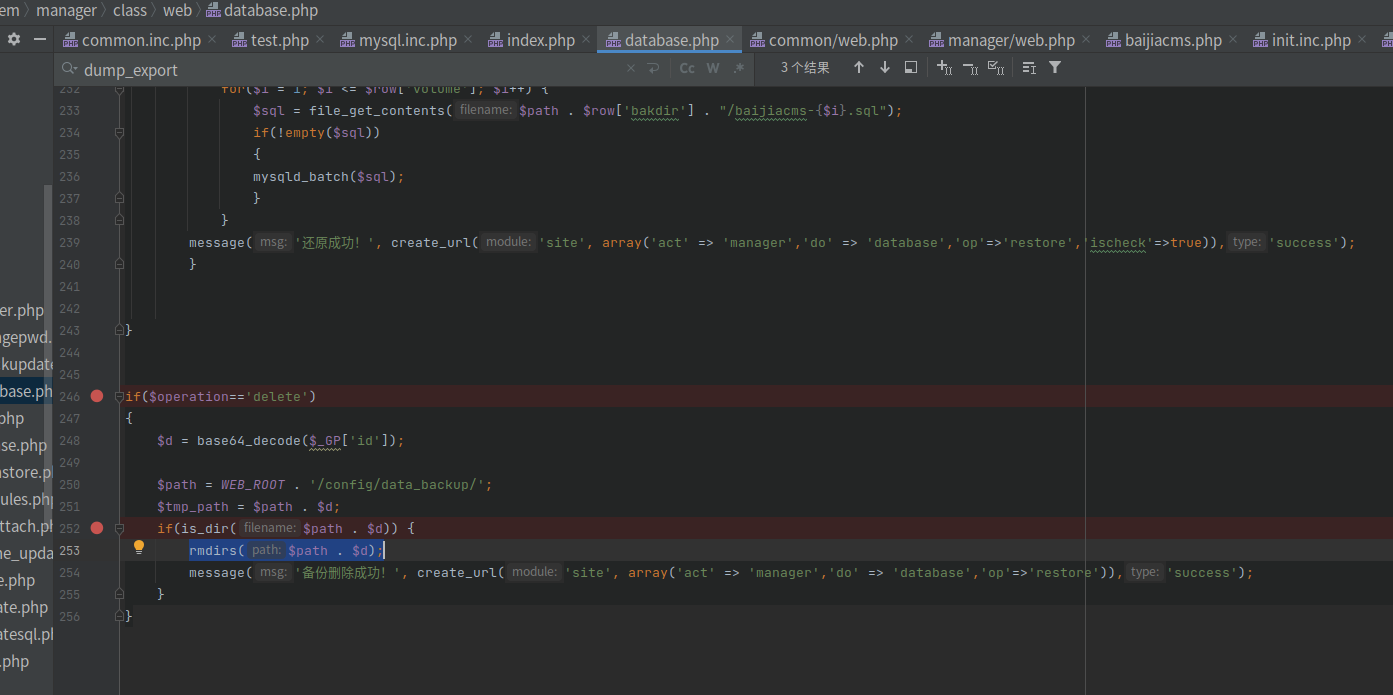
Task: Click the "3个结果" results count
Action: pyautogui.click(x=805, y=68)
